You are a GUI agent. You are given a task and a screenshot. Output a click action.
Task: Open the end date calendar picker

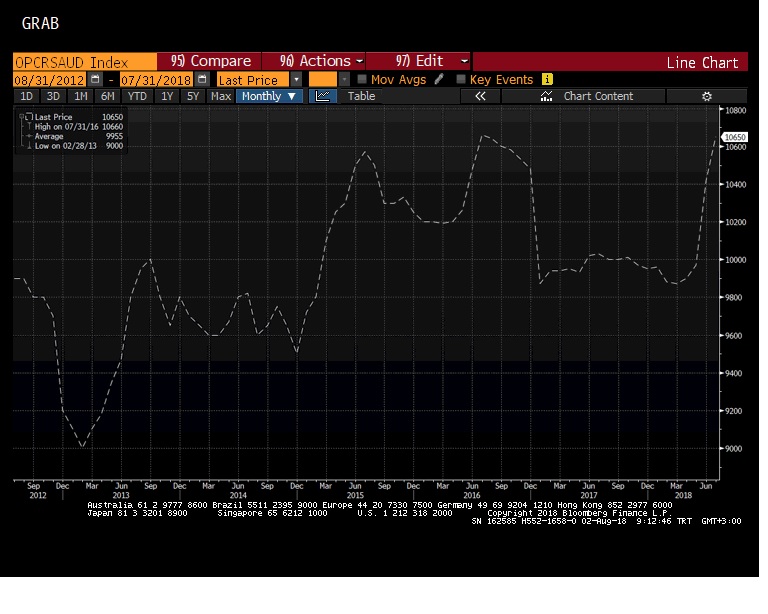[202, 79]
